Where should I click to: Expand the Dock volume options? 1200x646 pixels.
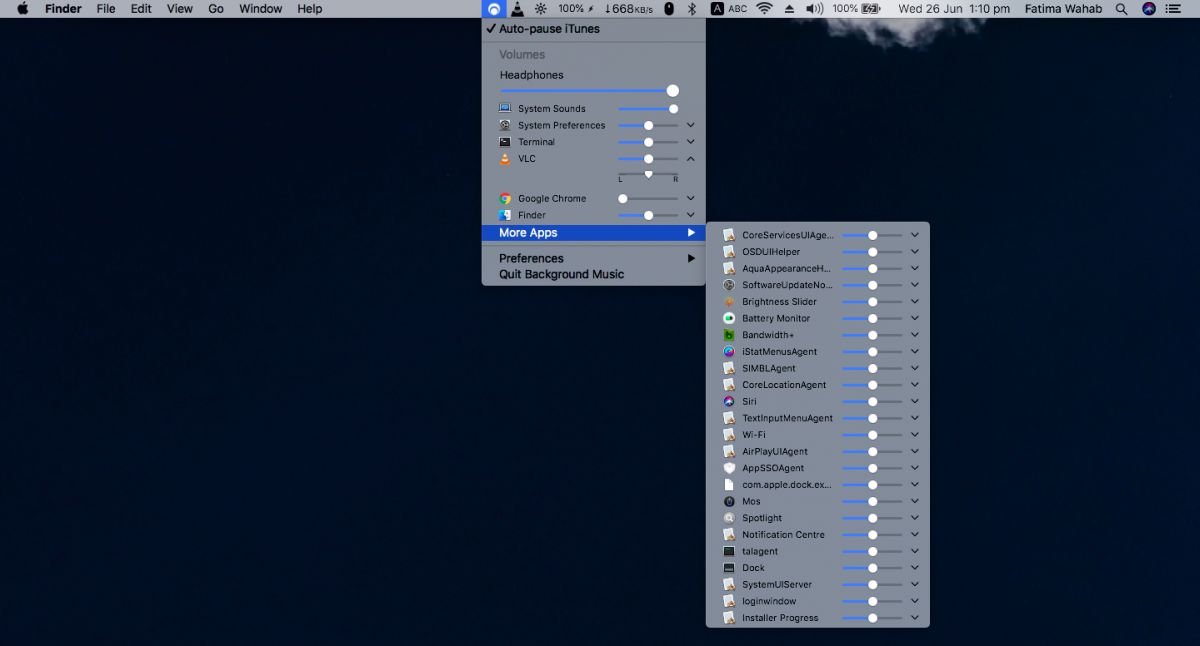[914, 568]
